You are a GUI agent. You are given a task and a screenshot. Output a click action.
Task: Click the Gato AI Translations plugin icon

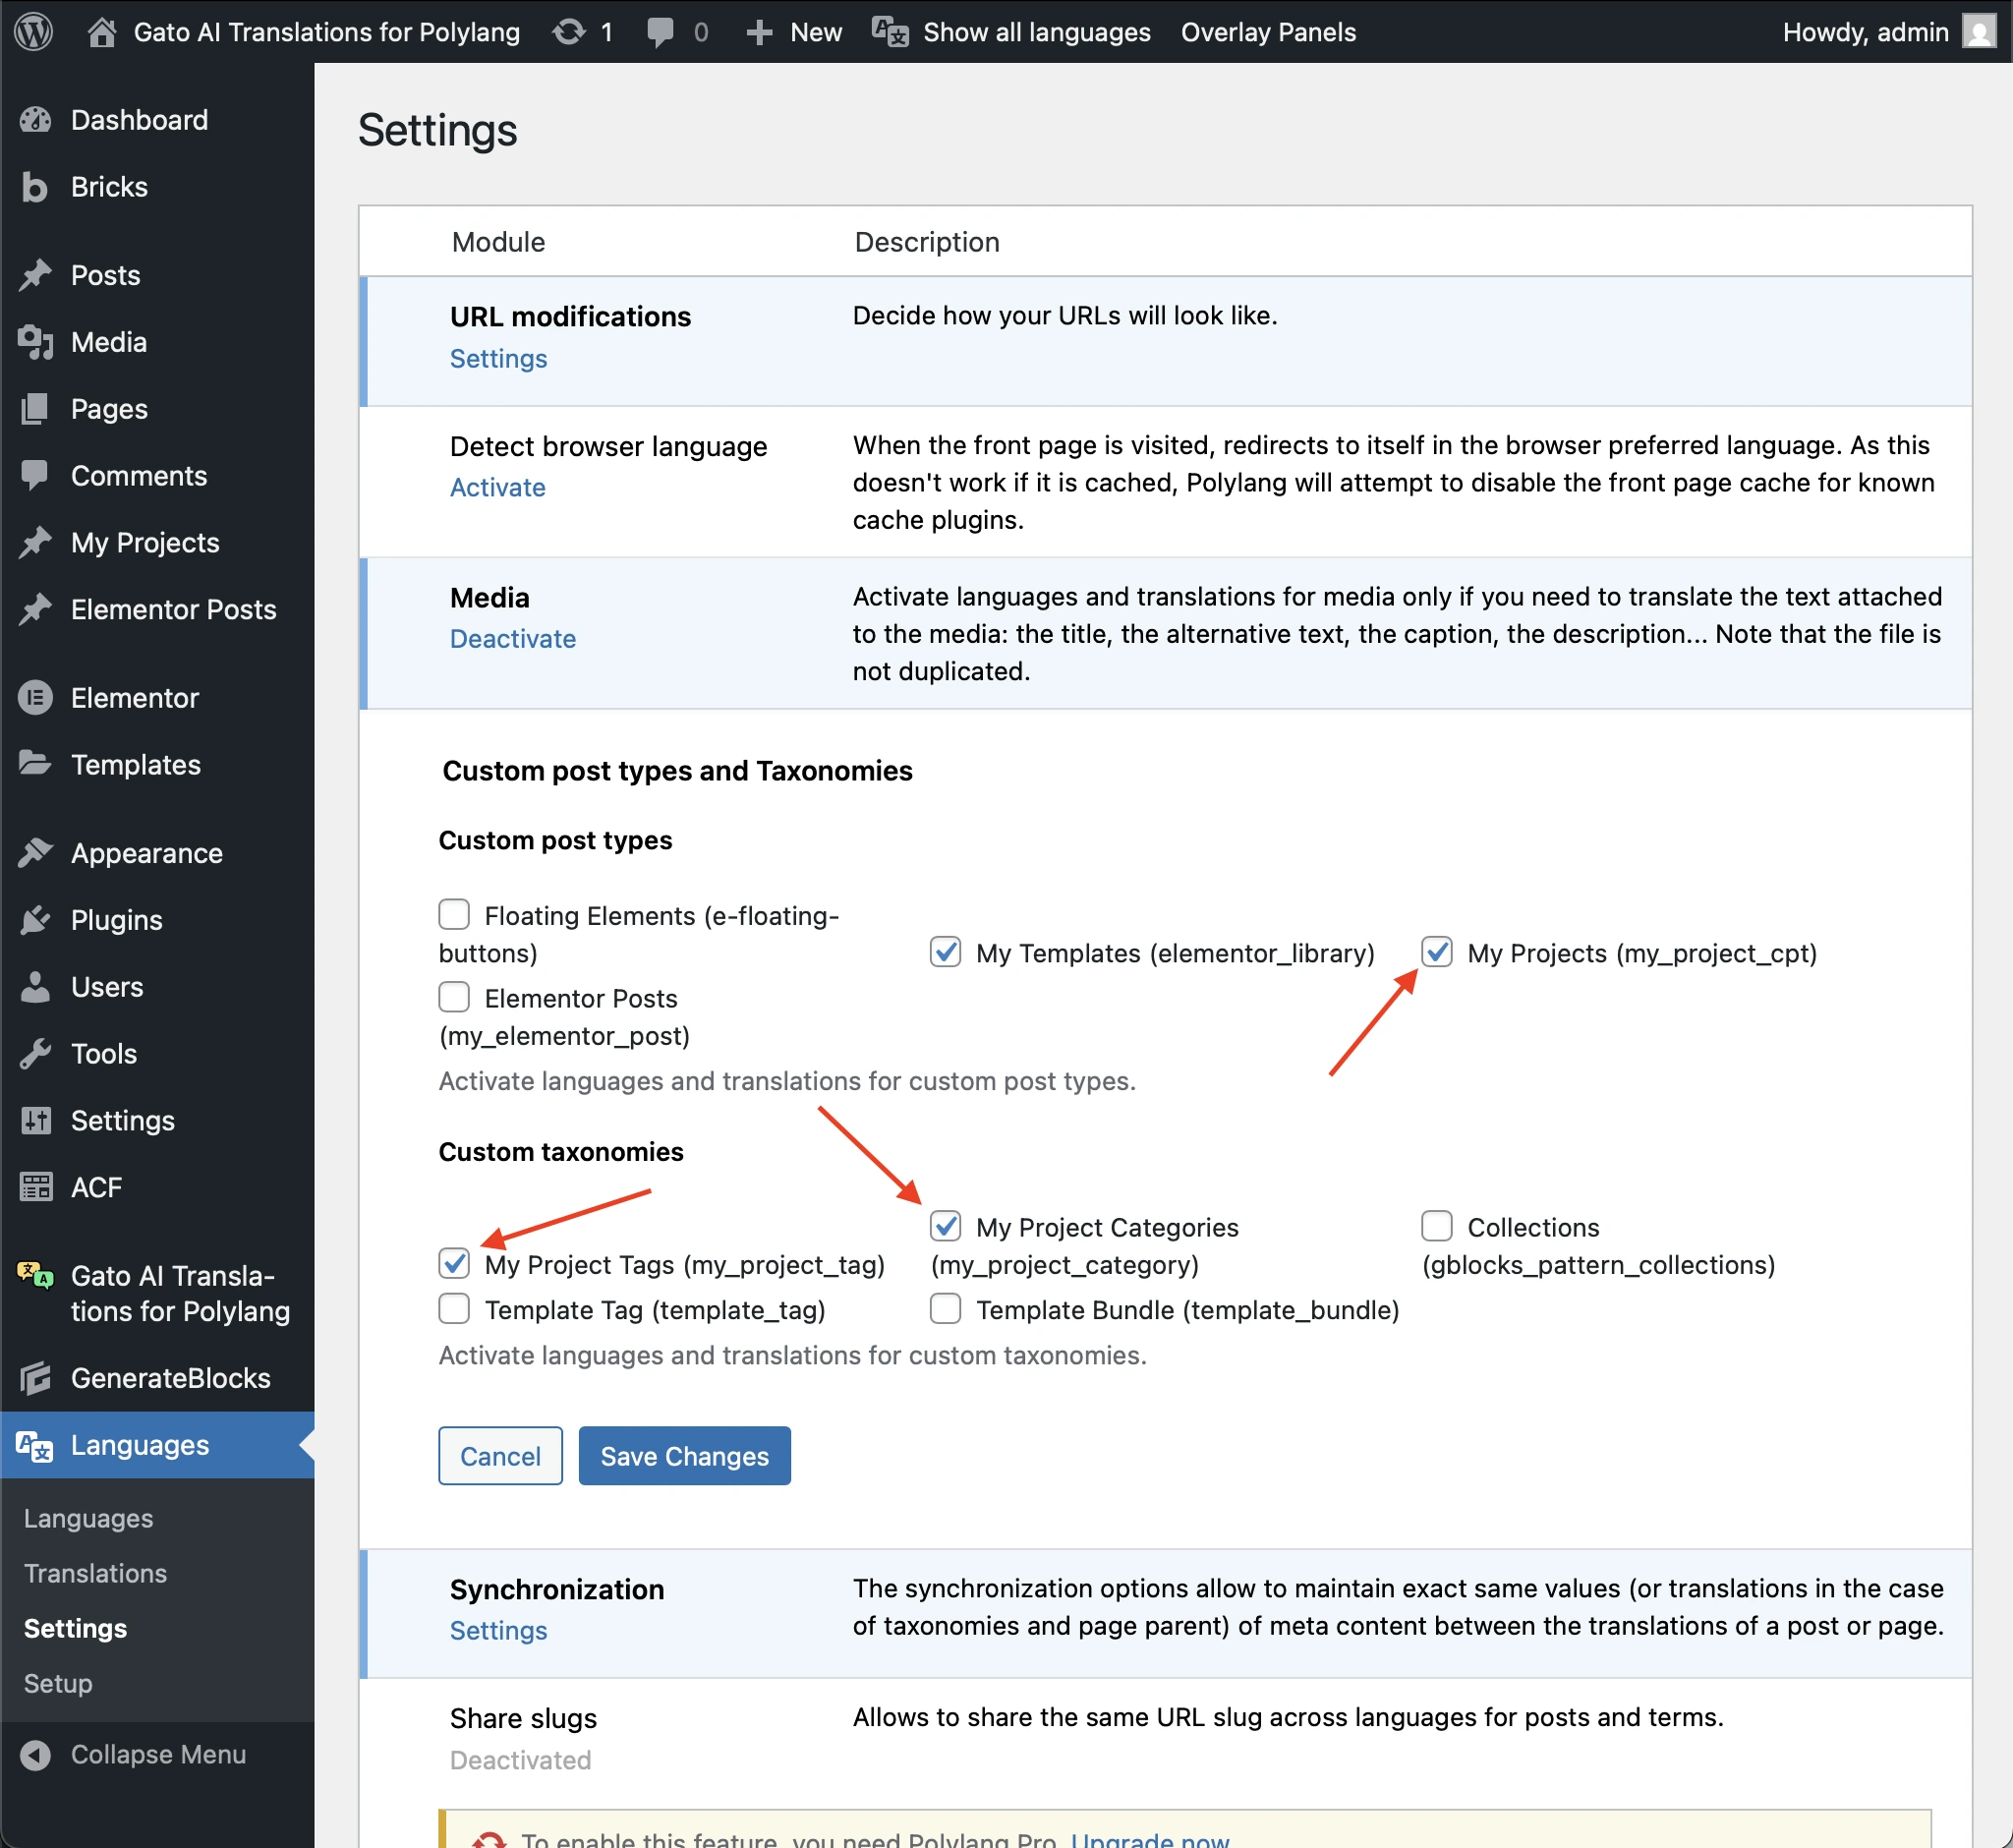(33, 1276)
